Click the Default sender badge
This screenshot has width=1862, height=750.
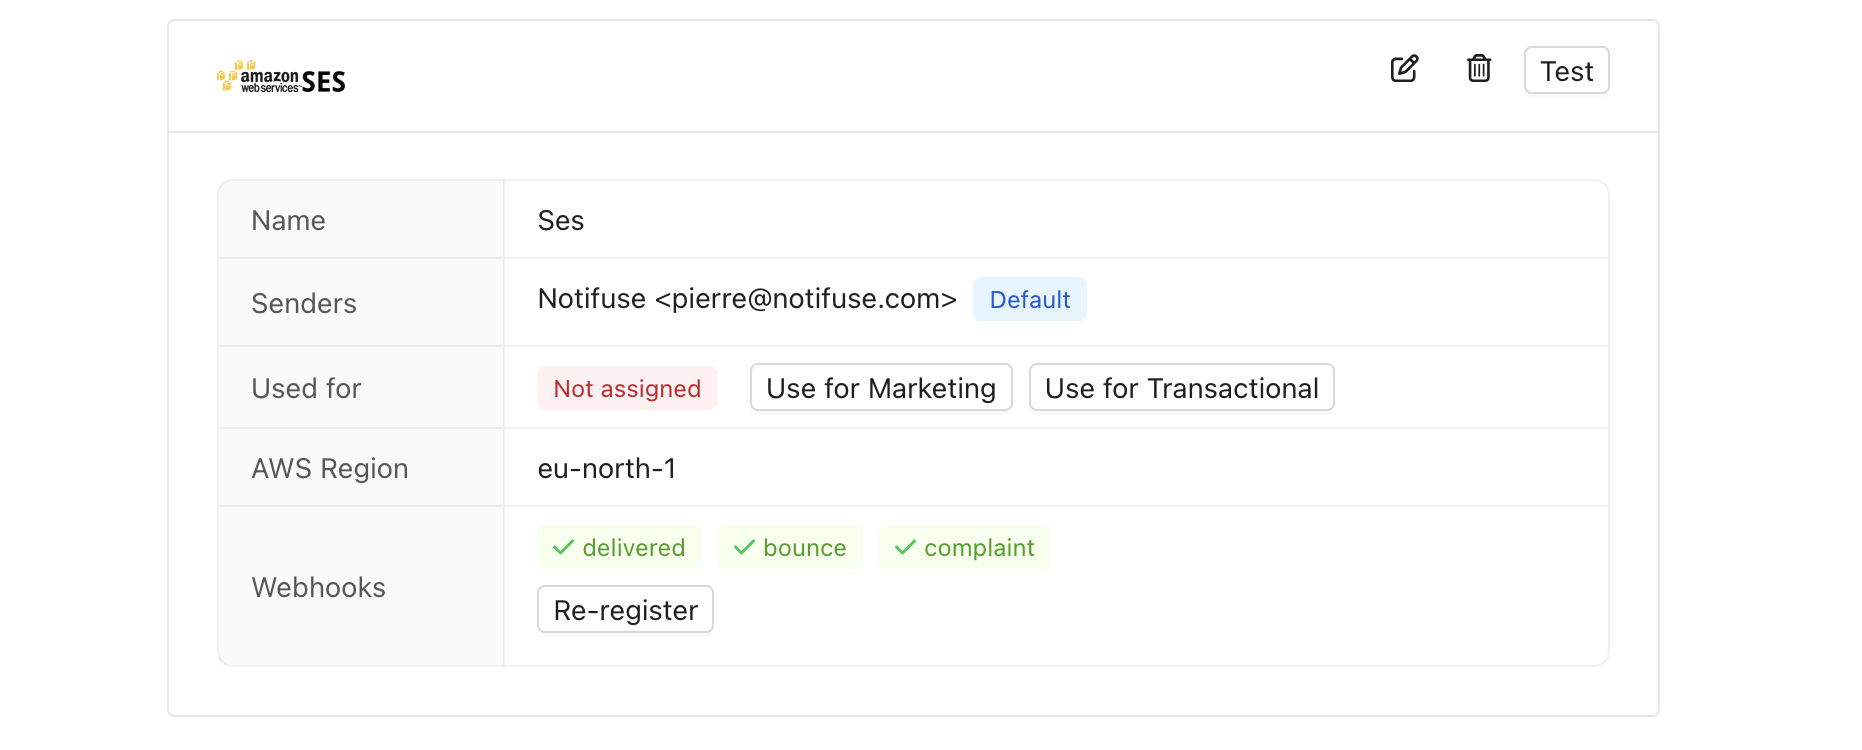click(x=1030, y=299)
